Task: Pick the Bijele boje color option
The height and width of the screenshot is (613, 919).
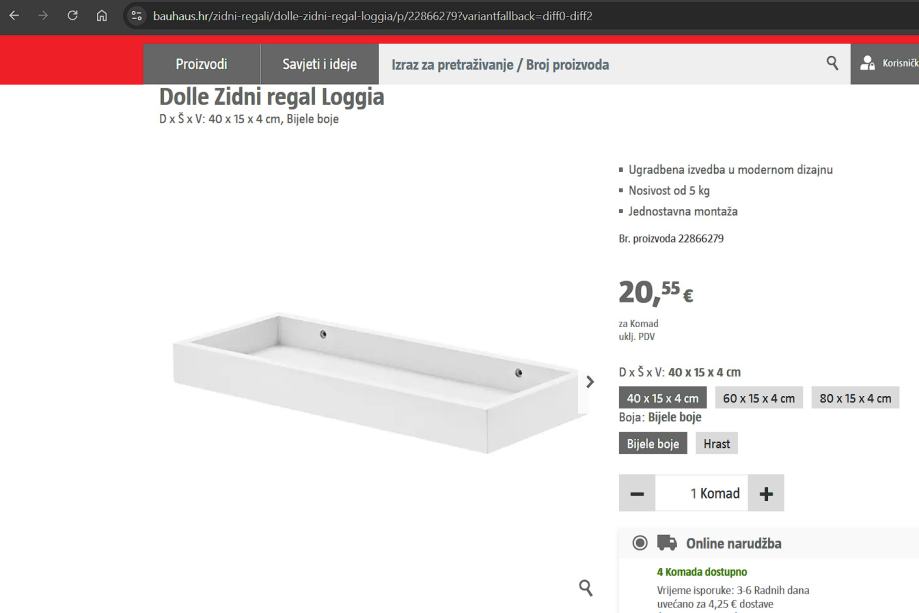Action: 653,444
